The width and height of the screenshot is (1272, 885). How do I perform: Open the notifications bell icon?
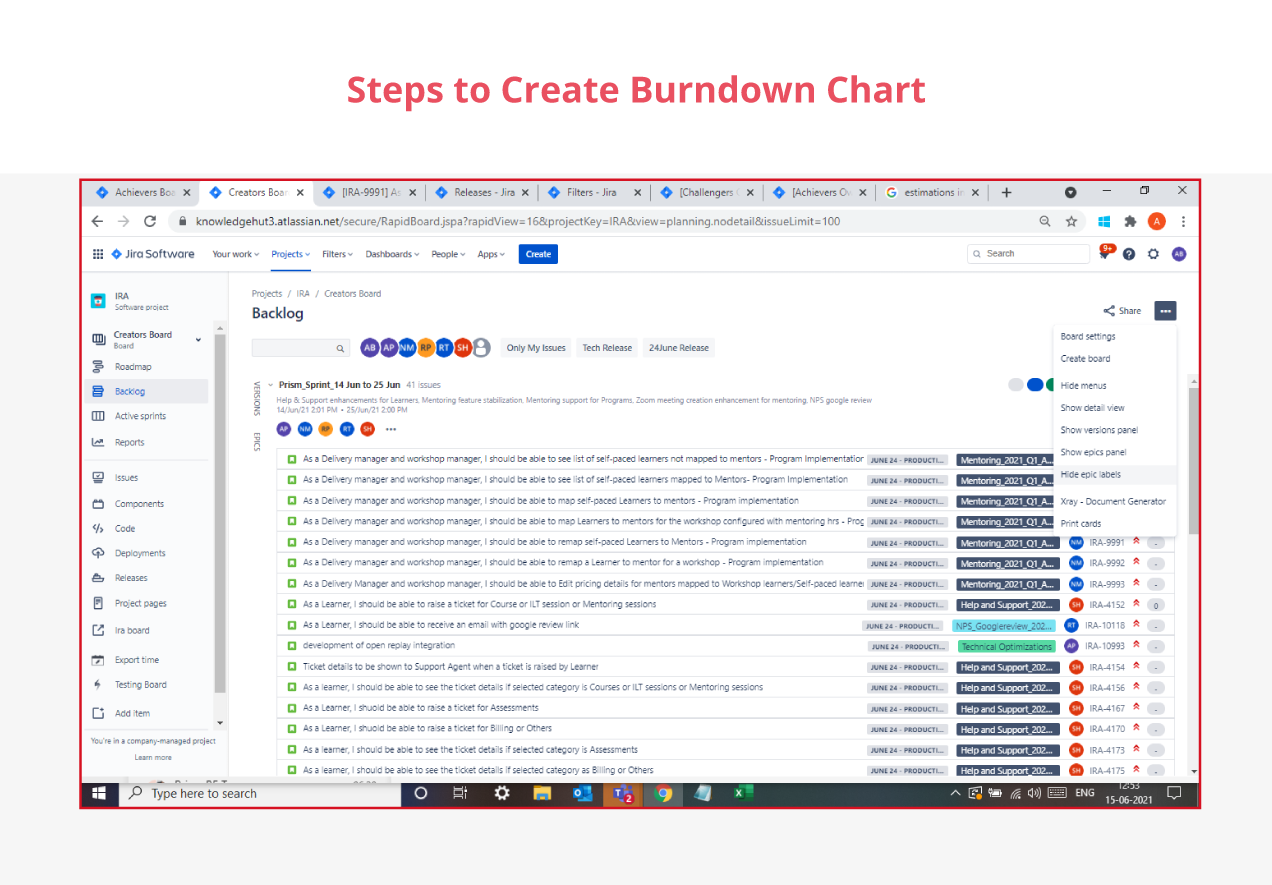(1104, 254)
